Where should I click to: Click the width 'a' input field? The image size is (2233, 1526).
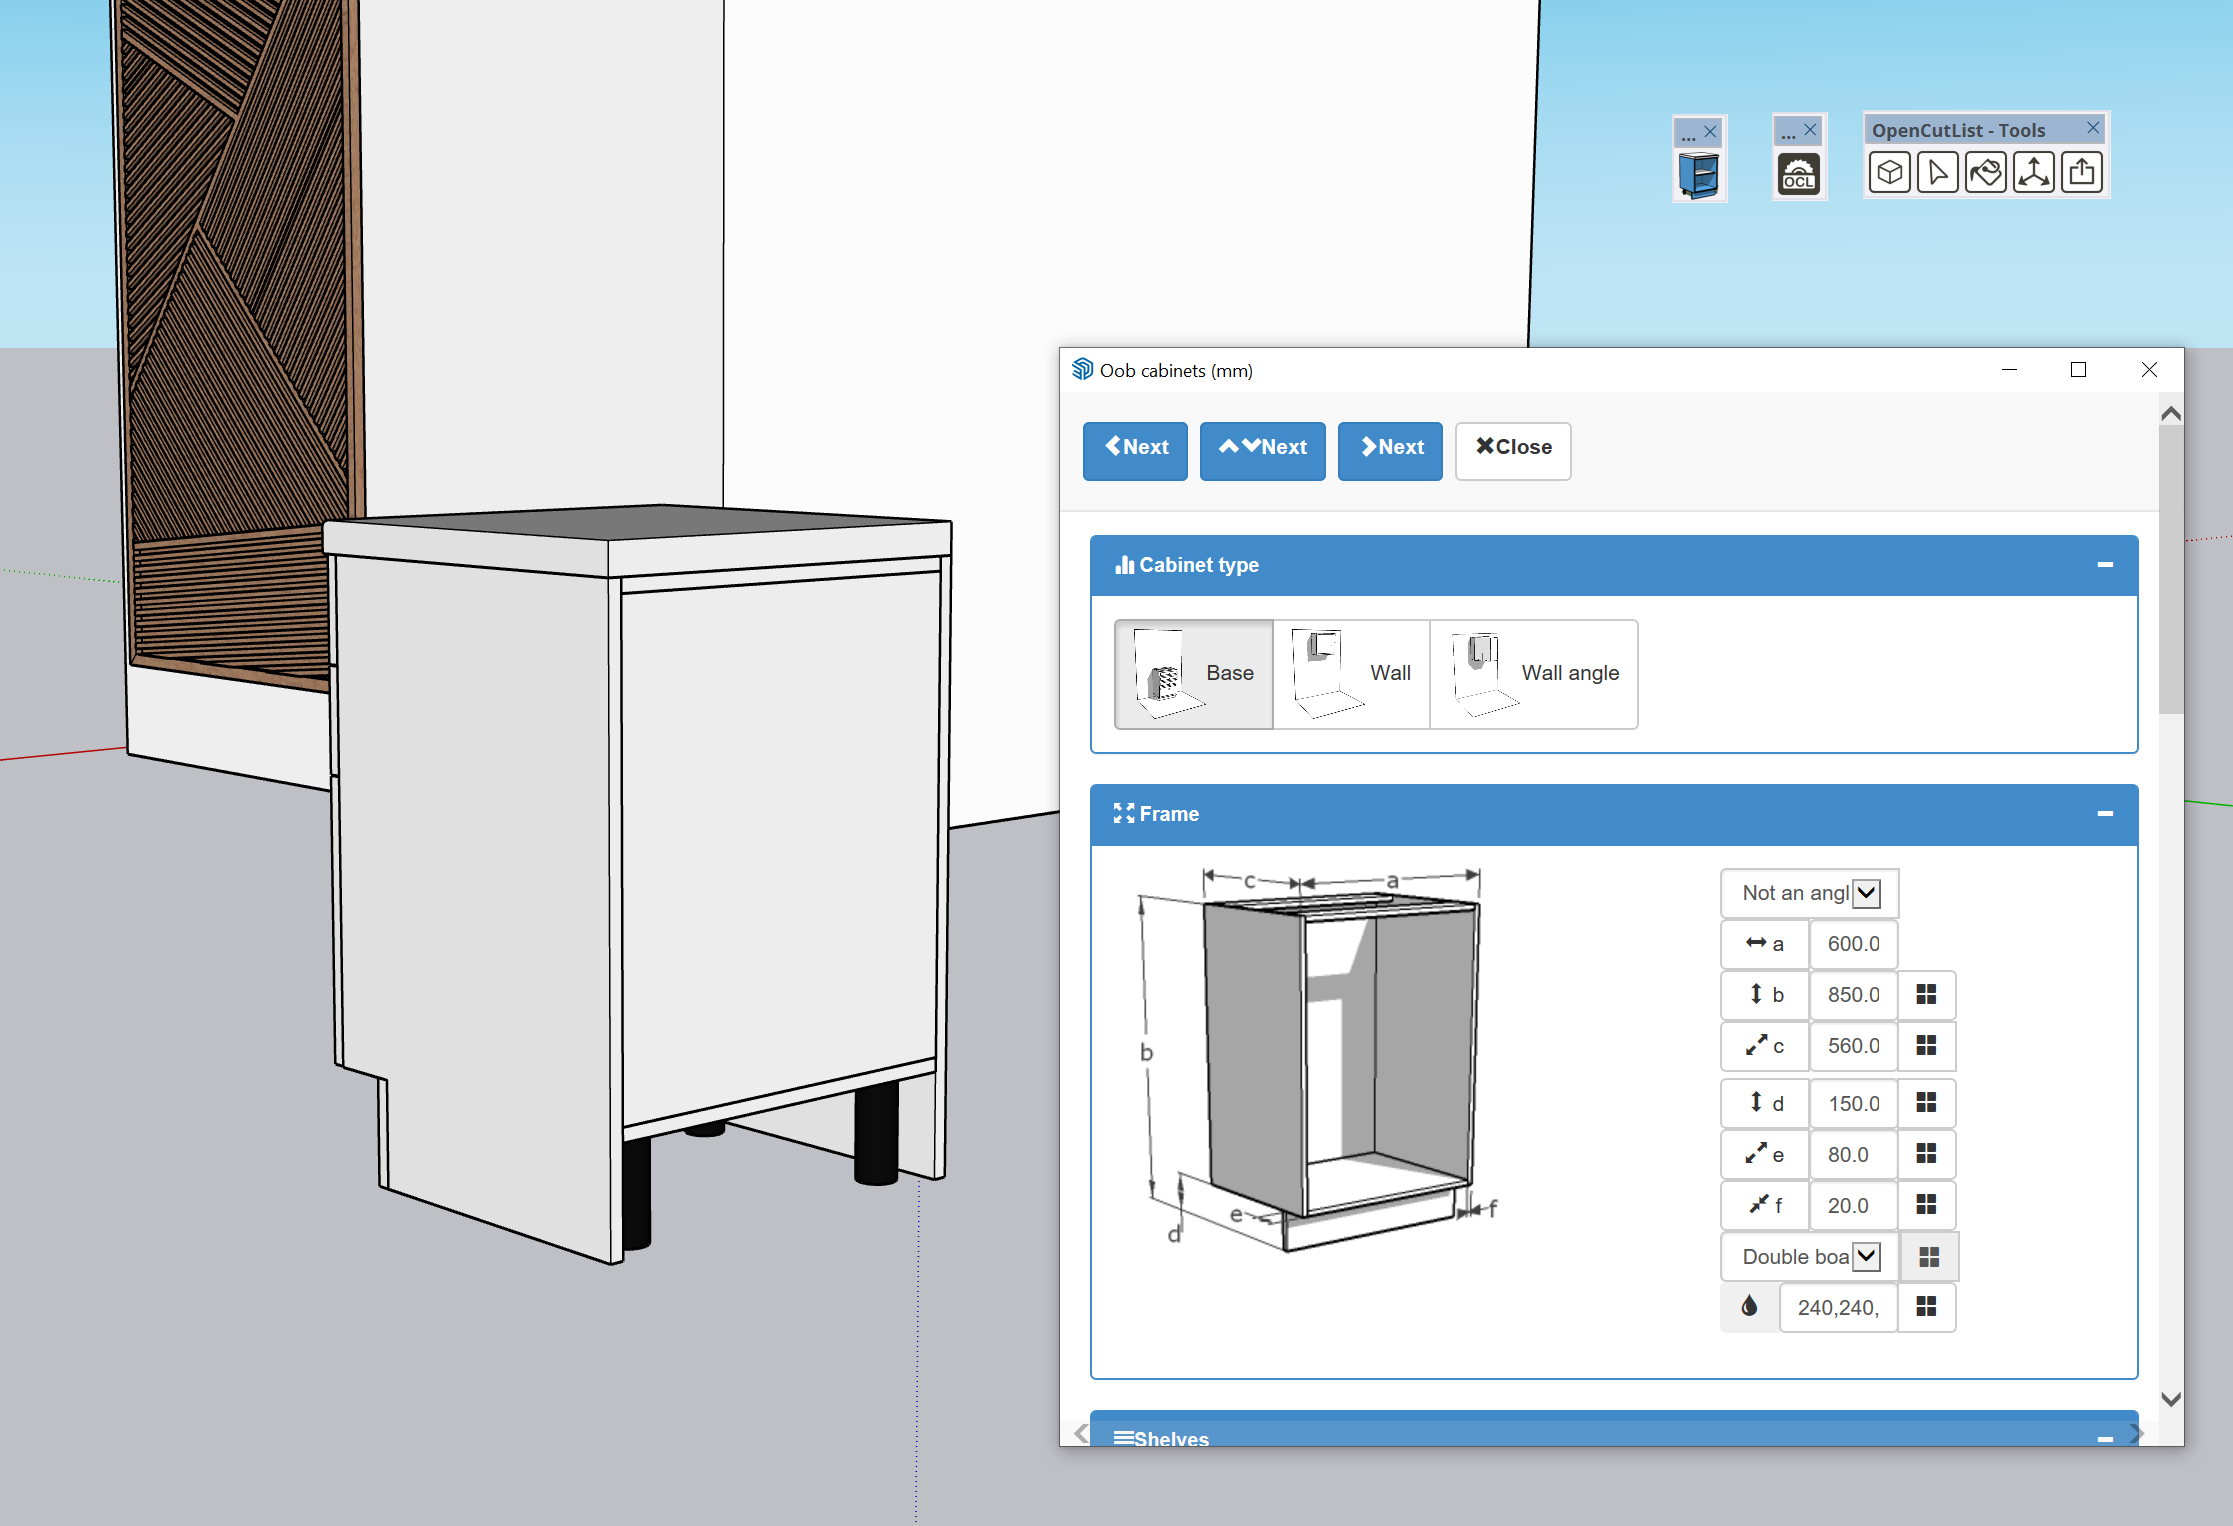click(x=1853, y=944)
